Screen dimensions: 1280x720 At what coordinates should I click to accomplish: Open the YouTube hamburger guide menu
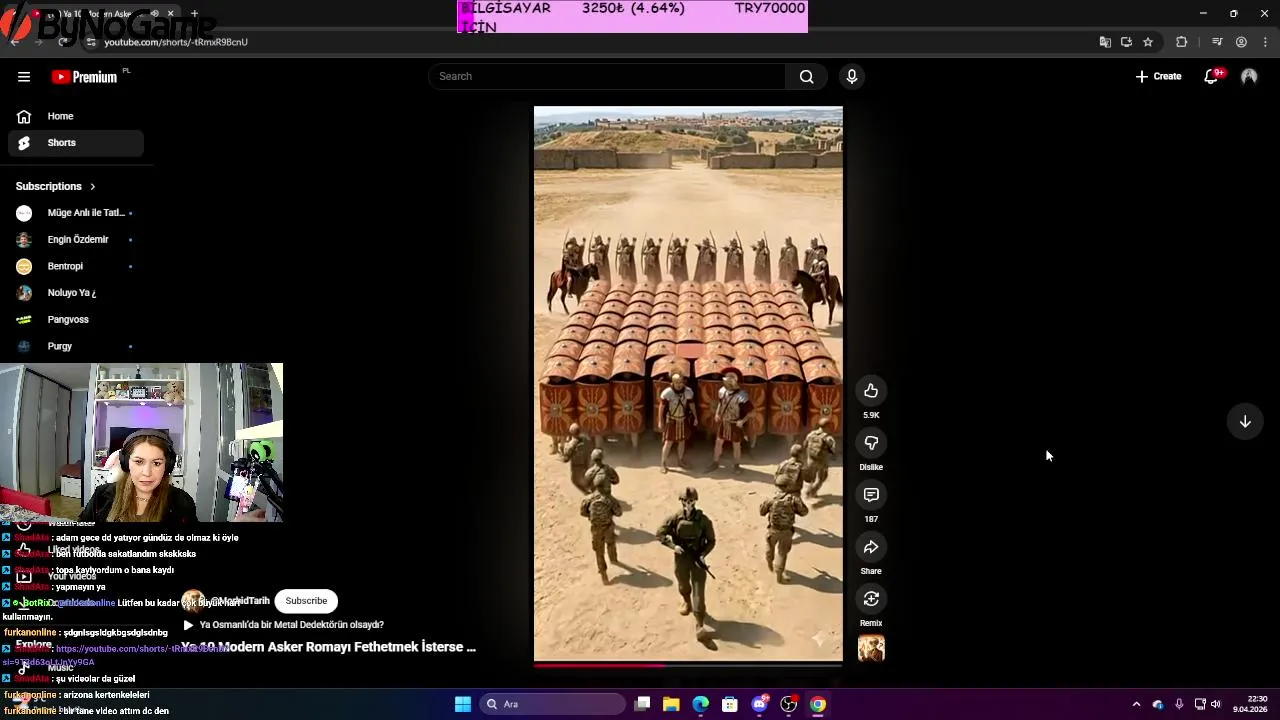24,77
